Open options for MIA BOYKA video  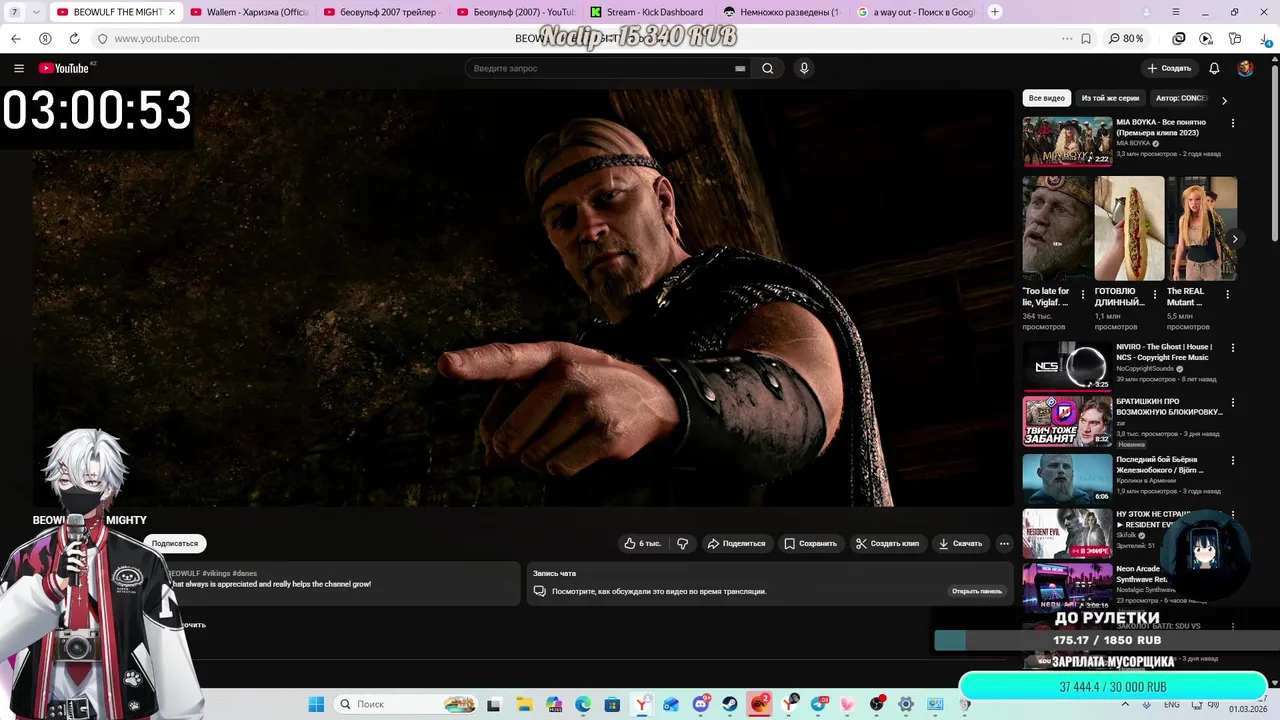tap(1232, 123)
